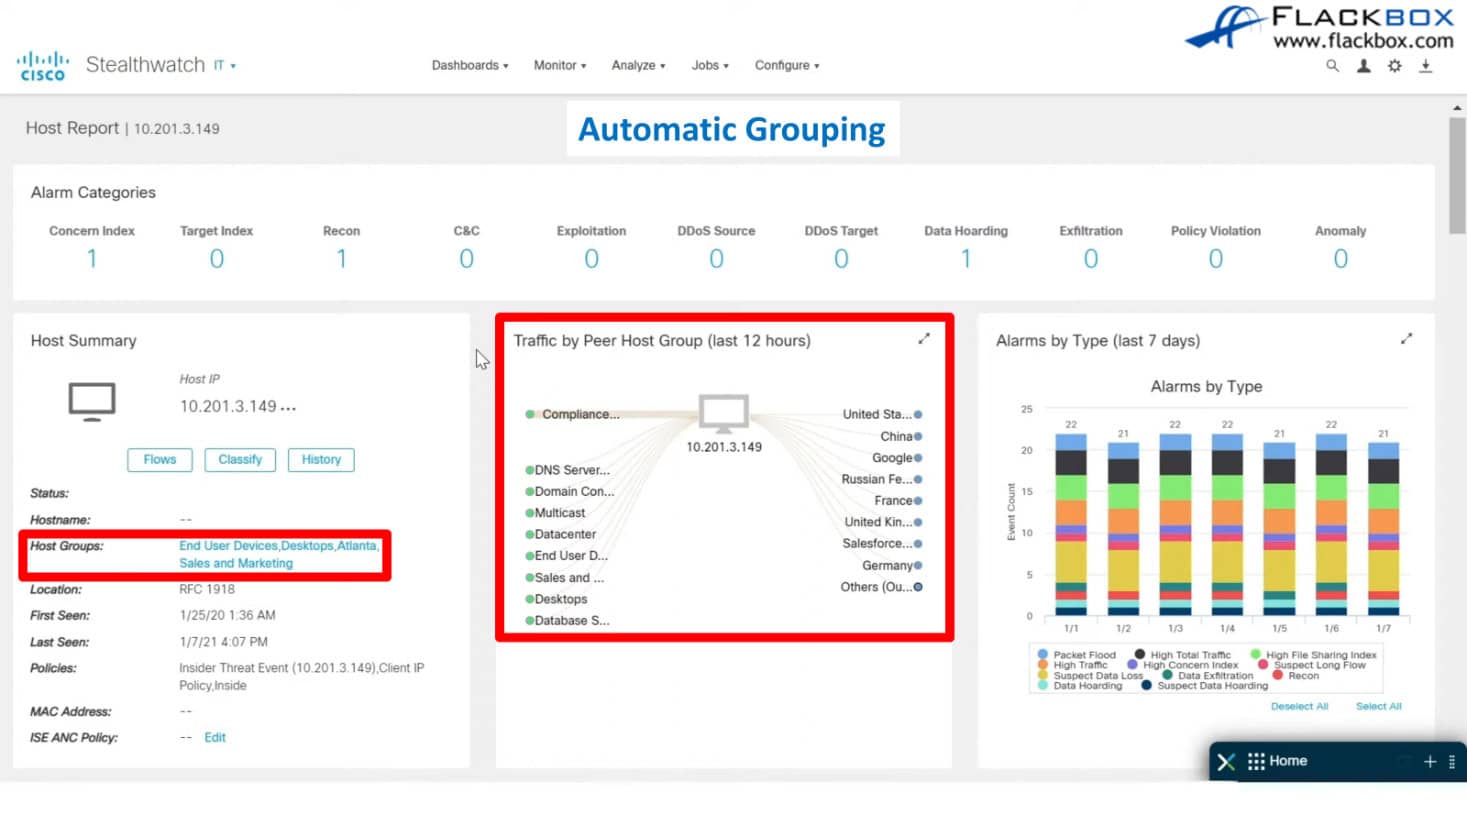1467x825 pixels.
Task: Expand the IT domain selector
Action: coord(224,66)
